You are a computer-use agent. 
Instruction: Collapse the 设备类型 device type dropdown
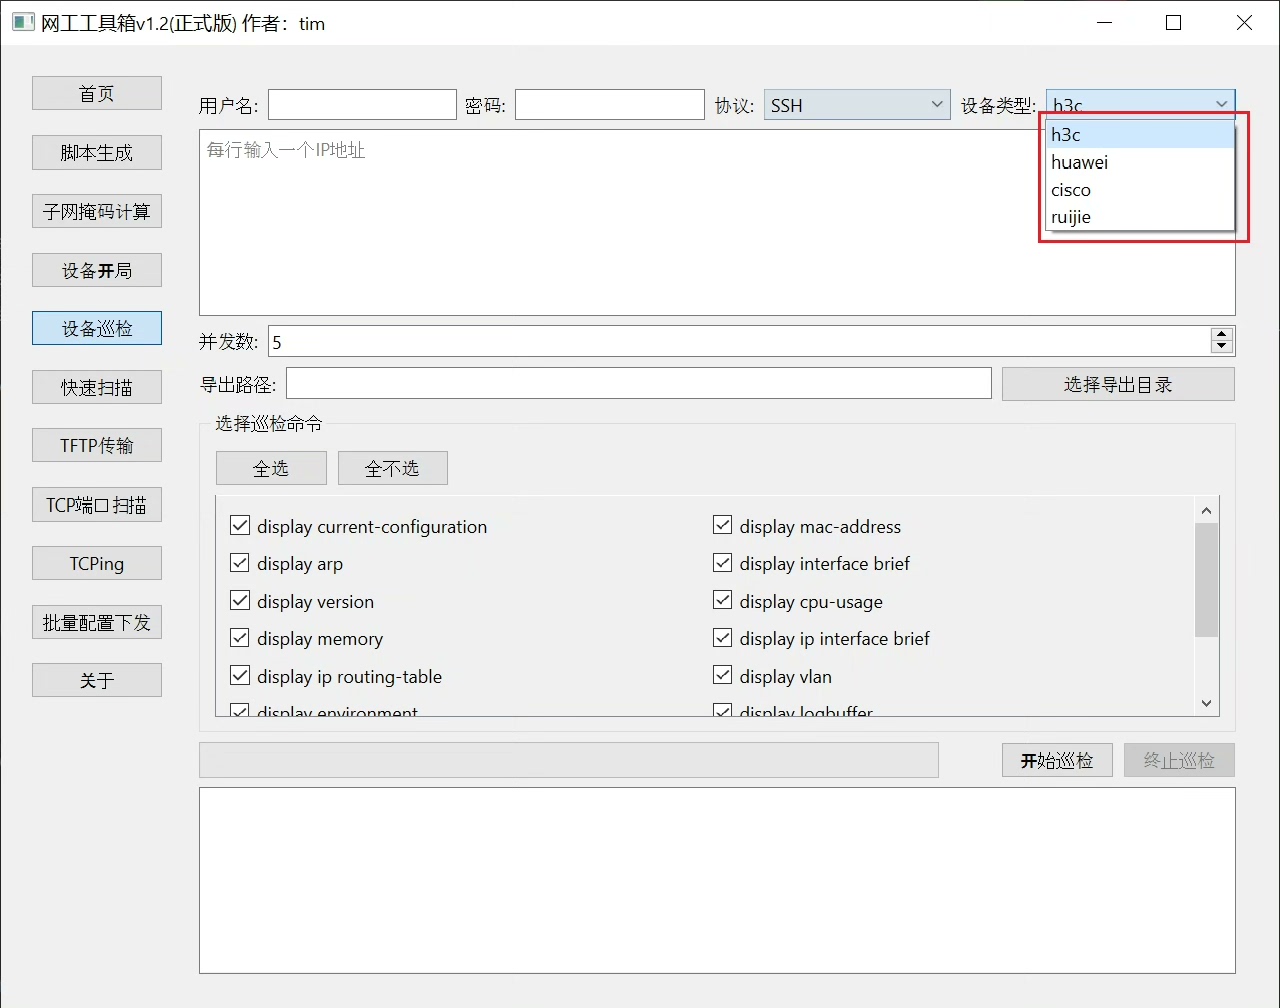(x=1141, y=105)
